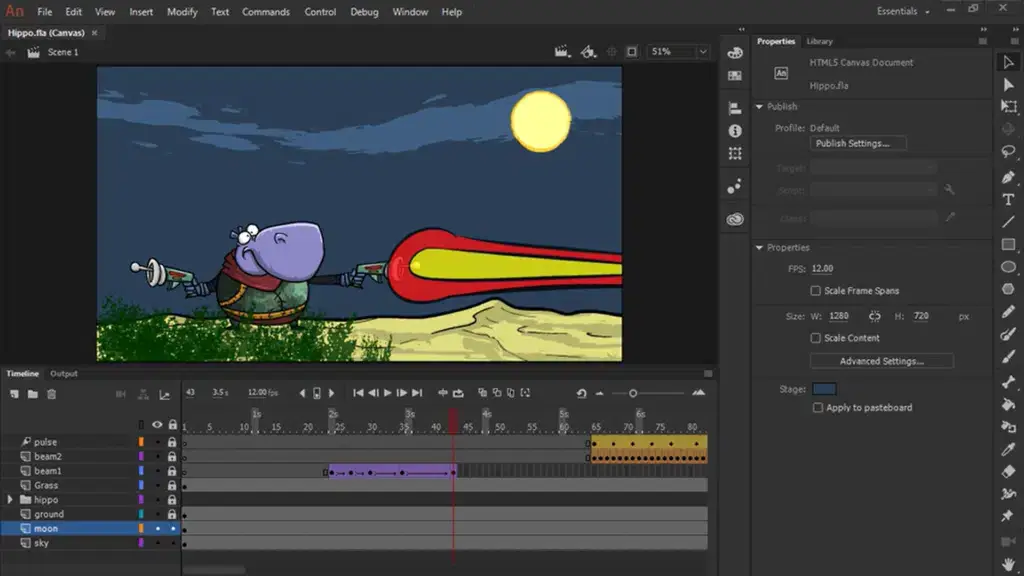Select the Selection tool
The width and height of the screenshot is (1024, 576).
pyautogui.click(x=1009, y=60)
